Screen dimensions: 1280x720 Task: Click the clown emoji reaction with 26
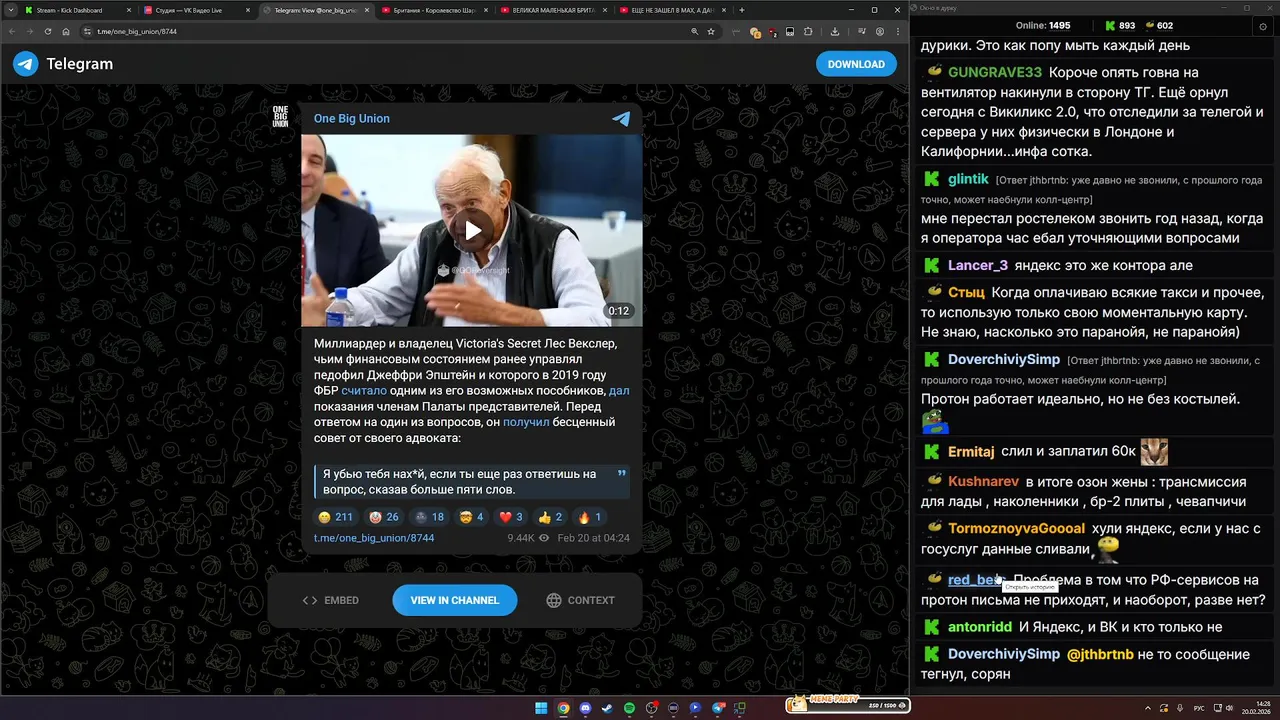tap(384, 517)
